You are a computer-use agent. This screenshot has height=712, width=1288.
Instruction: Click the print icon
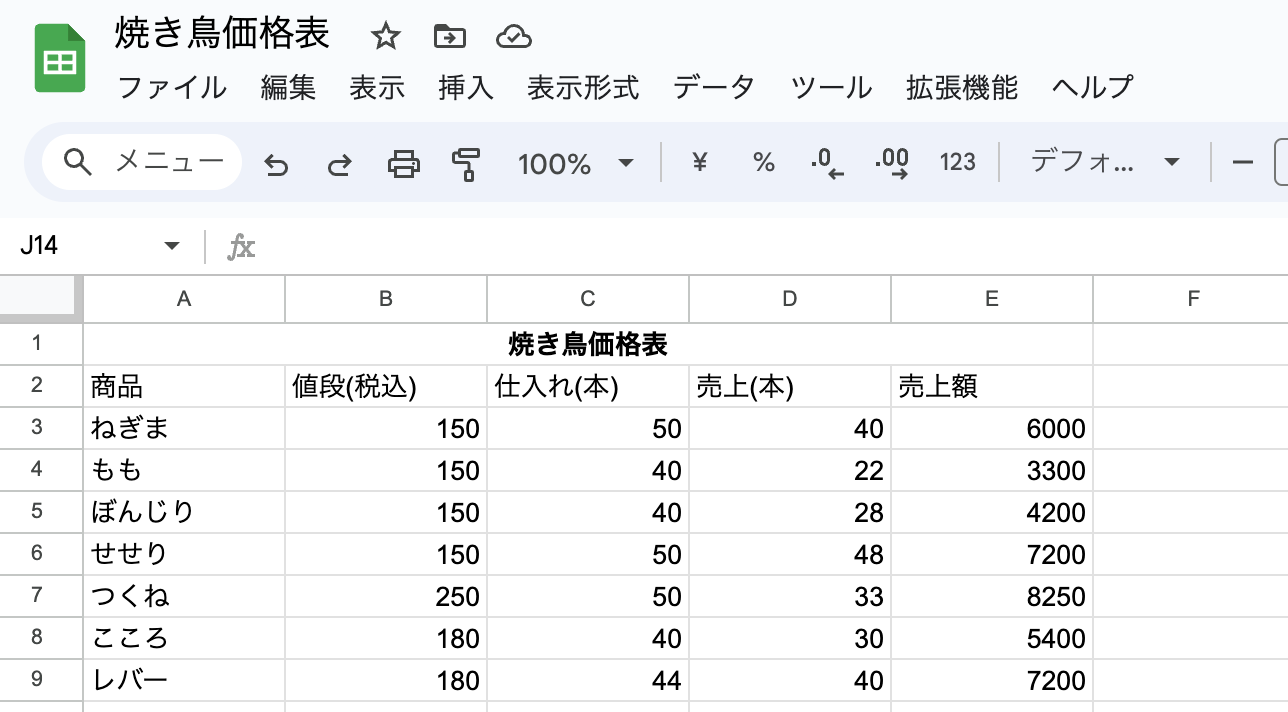pos(403,163)
